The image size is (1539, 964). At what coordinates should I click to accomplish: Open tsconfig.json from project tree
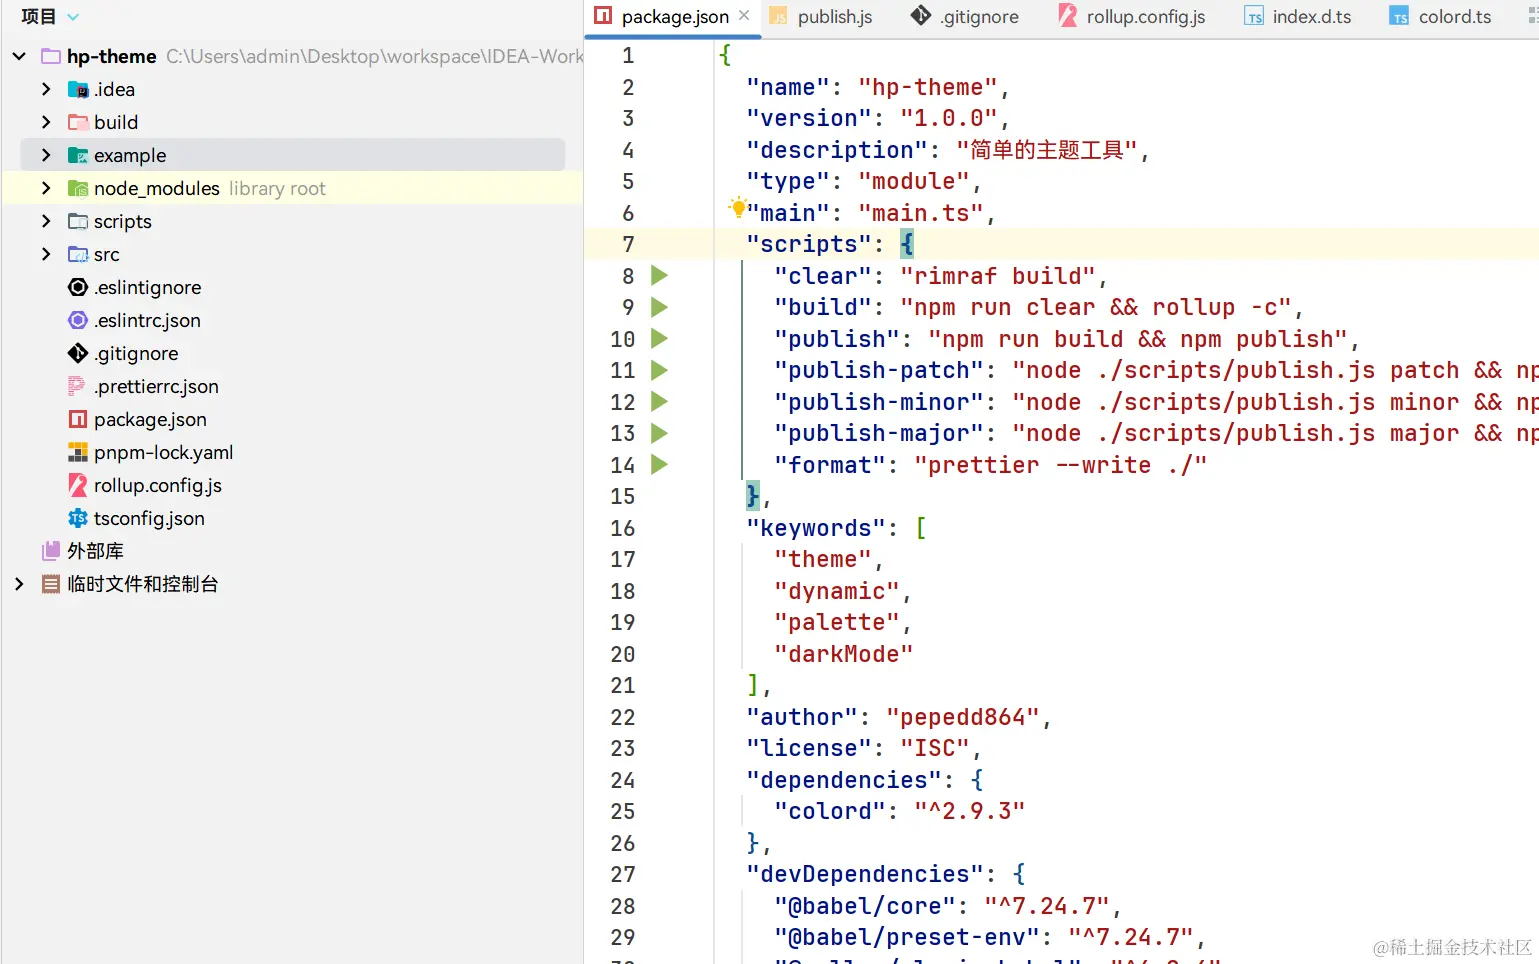click(x=149, y=518)
